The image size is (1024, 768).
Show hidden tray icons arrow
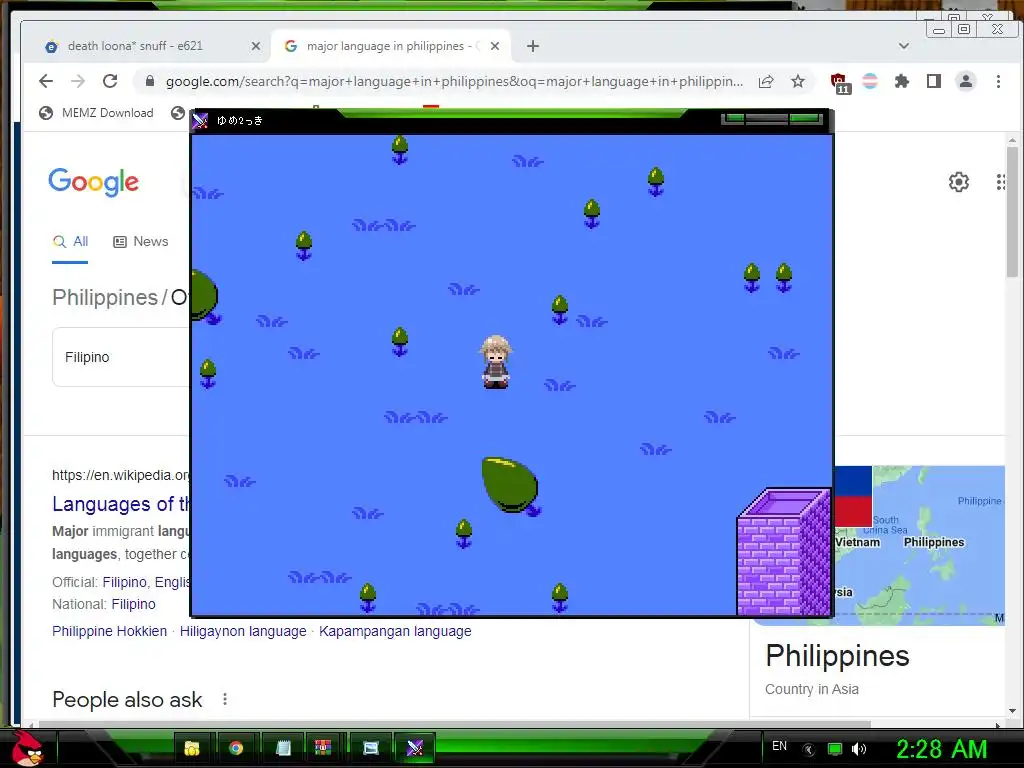tap(809, 749)
